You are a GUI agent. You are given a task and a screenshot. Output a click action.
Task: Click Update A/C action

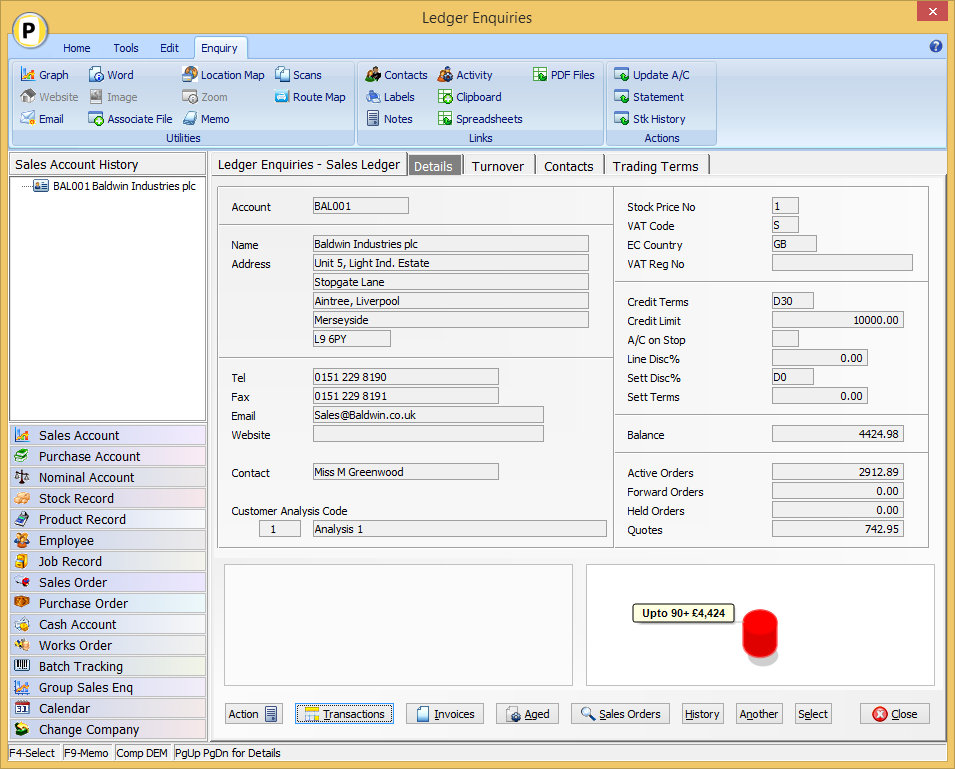tap(652, 75)
